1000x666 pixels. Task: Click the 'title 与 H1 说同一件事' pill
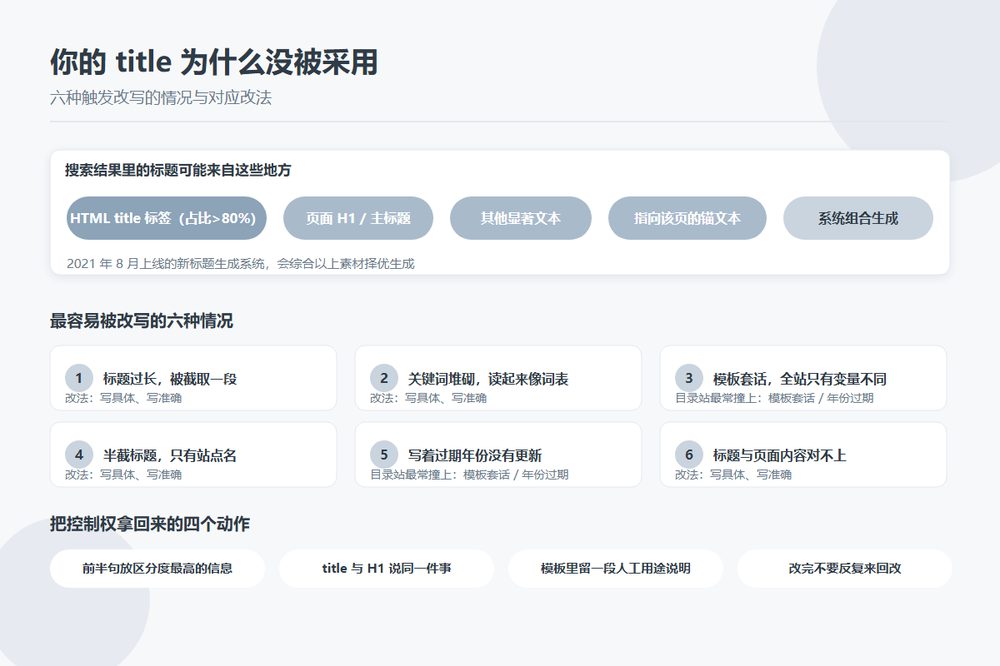pyautogui.click(x=386, y=568)
